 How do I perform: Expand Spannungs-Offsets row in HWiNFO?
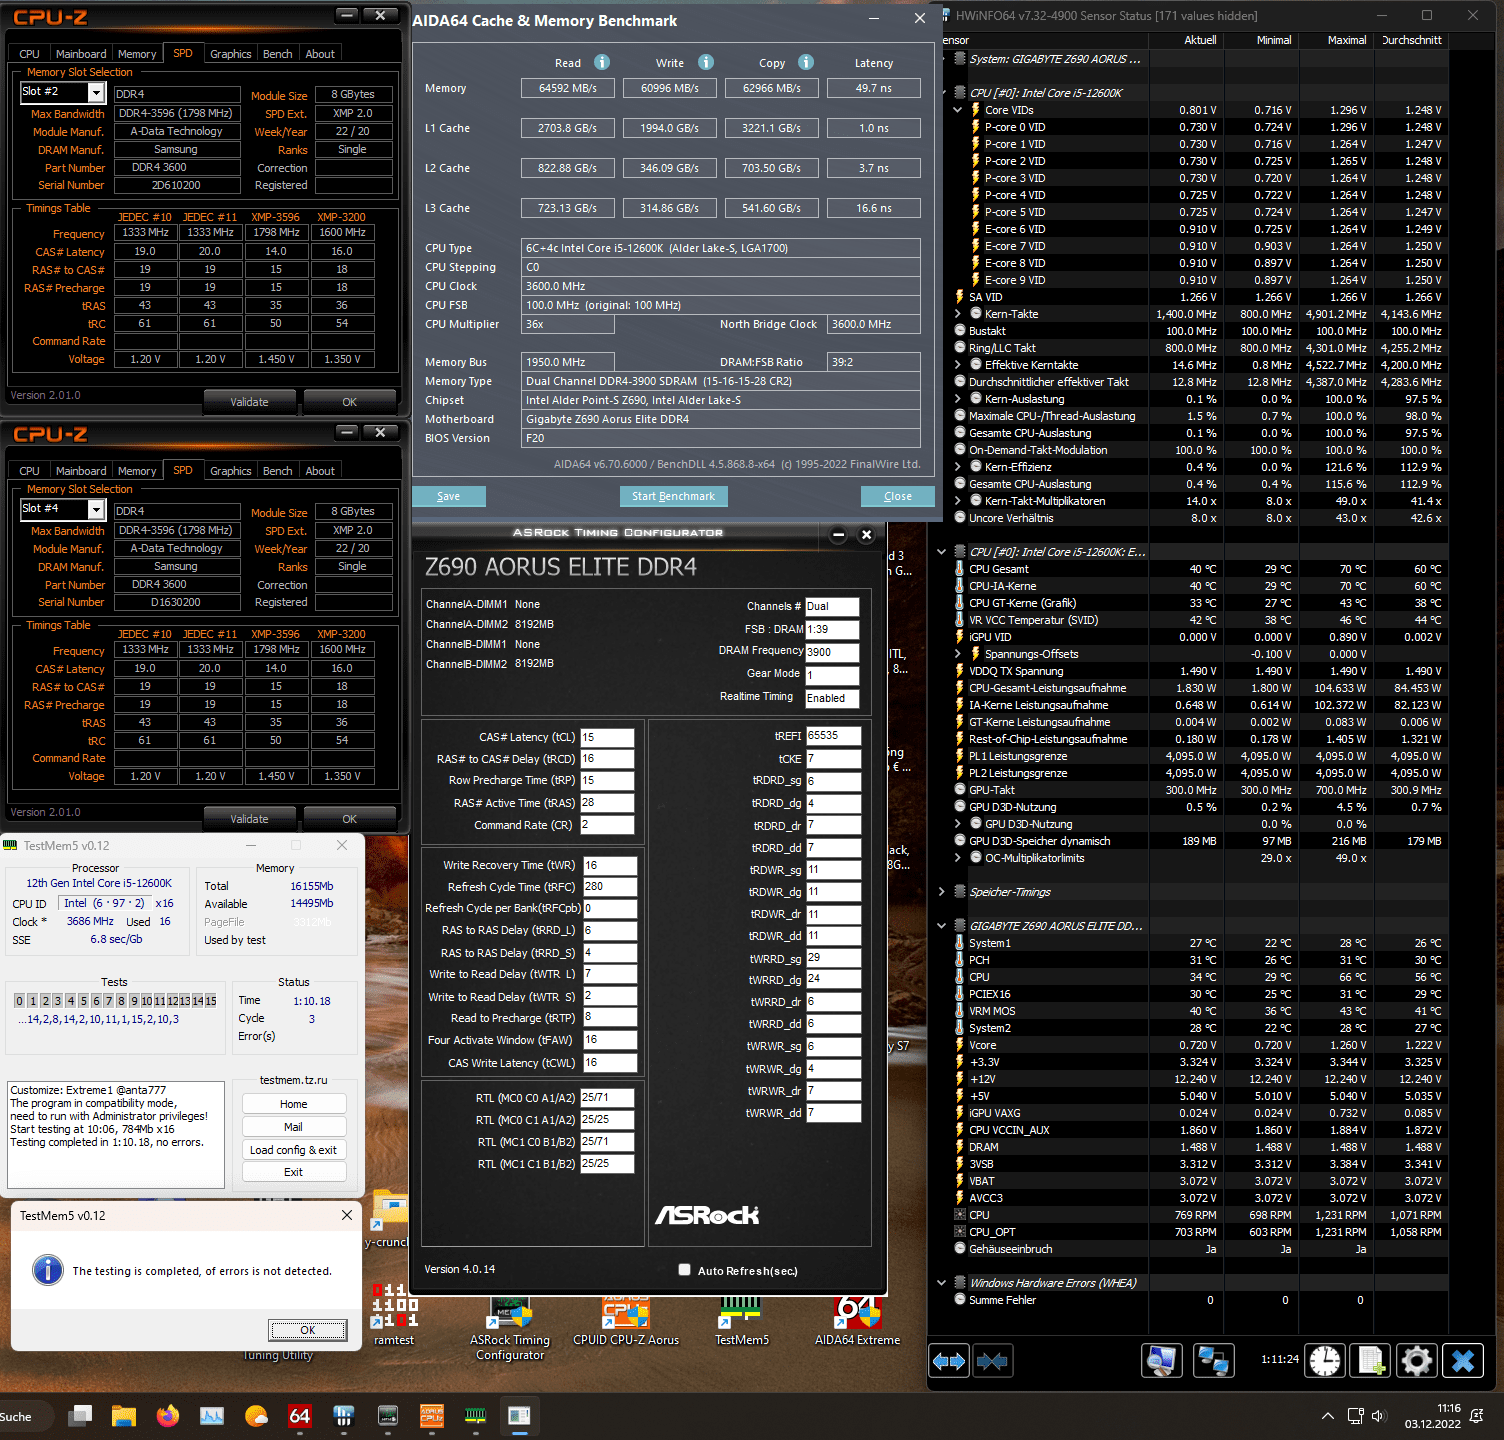(957, 654)
